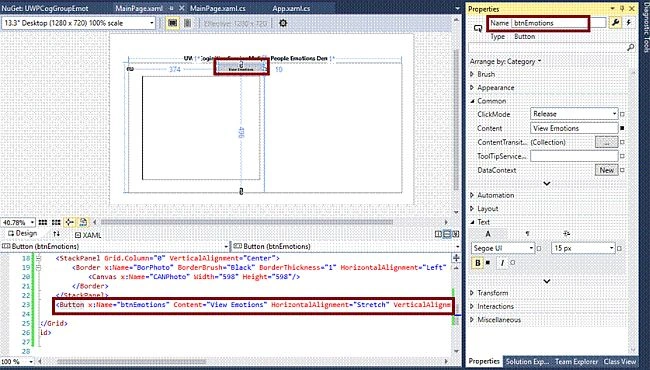Image resolution: width=650 pixels, height=370 pixels.
Task: Open Arrange by: Category menu
Action: click(506, 61)
